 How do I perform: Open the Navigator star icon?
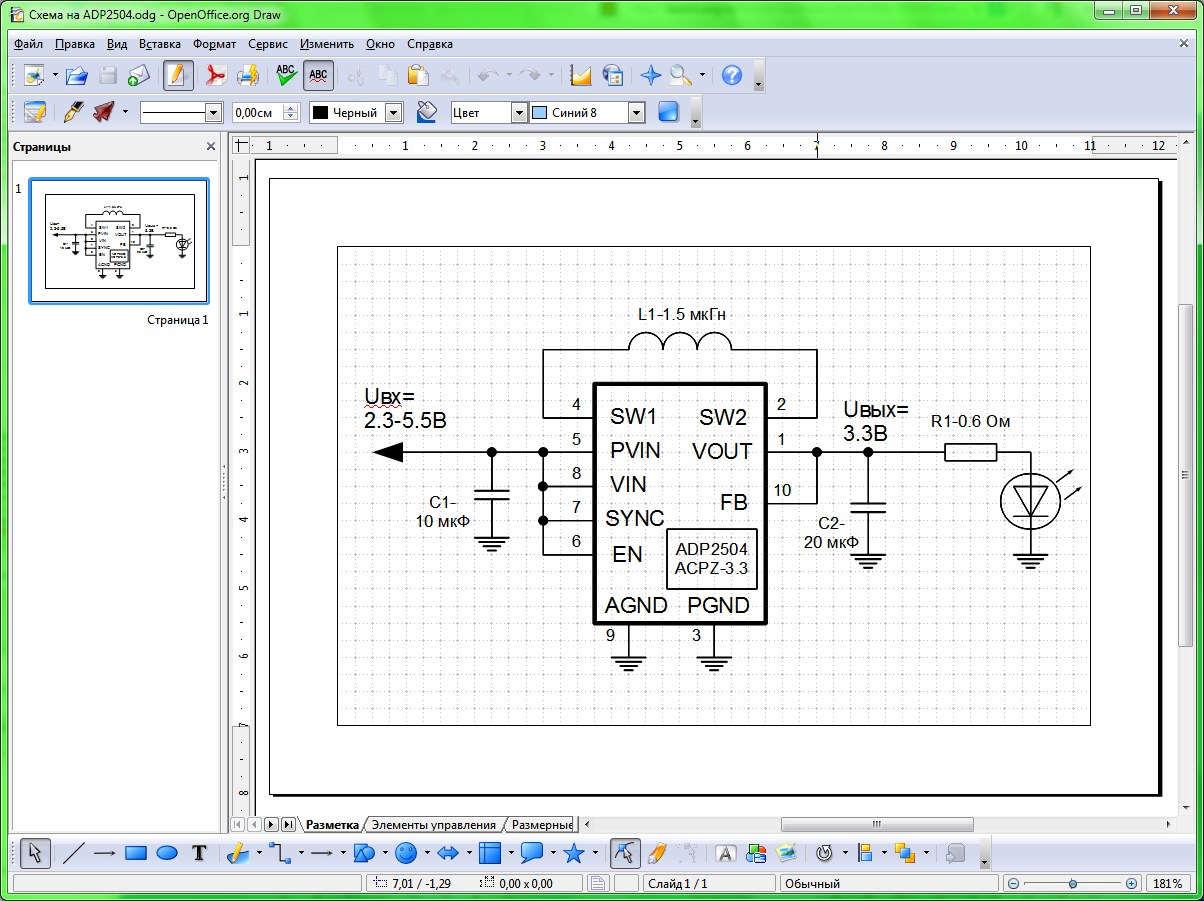[651, 75]
